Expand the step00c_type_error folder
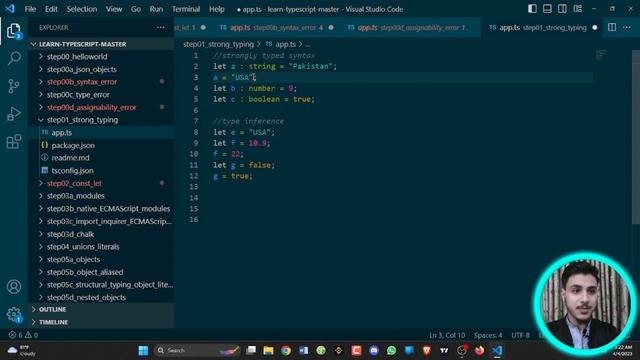This screenshot has width=640, height=360. 101,95
